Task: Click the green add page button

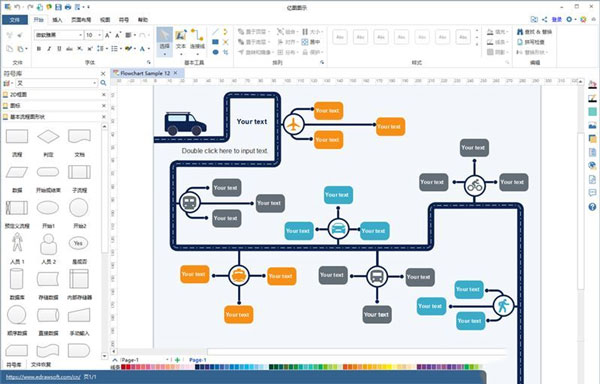Action: pos(177,360)
